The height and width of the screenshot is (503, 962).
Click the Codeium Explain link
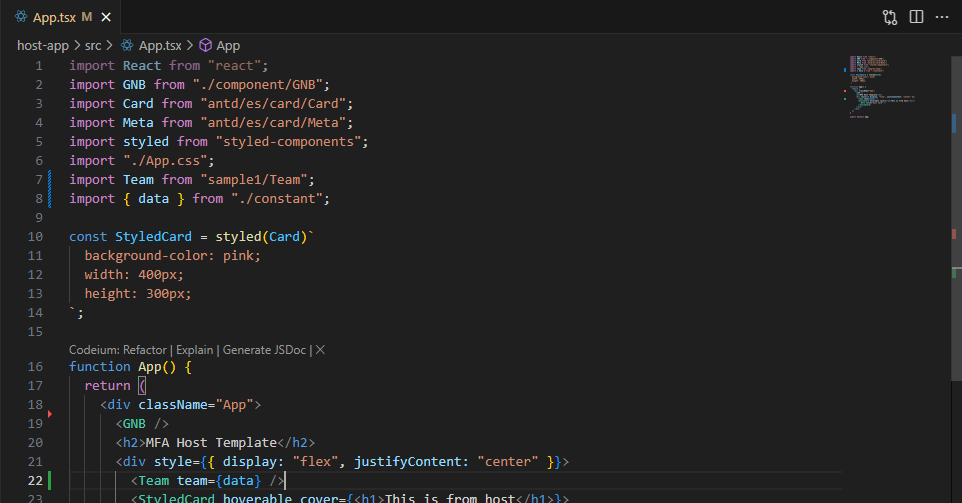(194, 350)
